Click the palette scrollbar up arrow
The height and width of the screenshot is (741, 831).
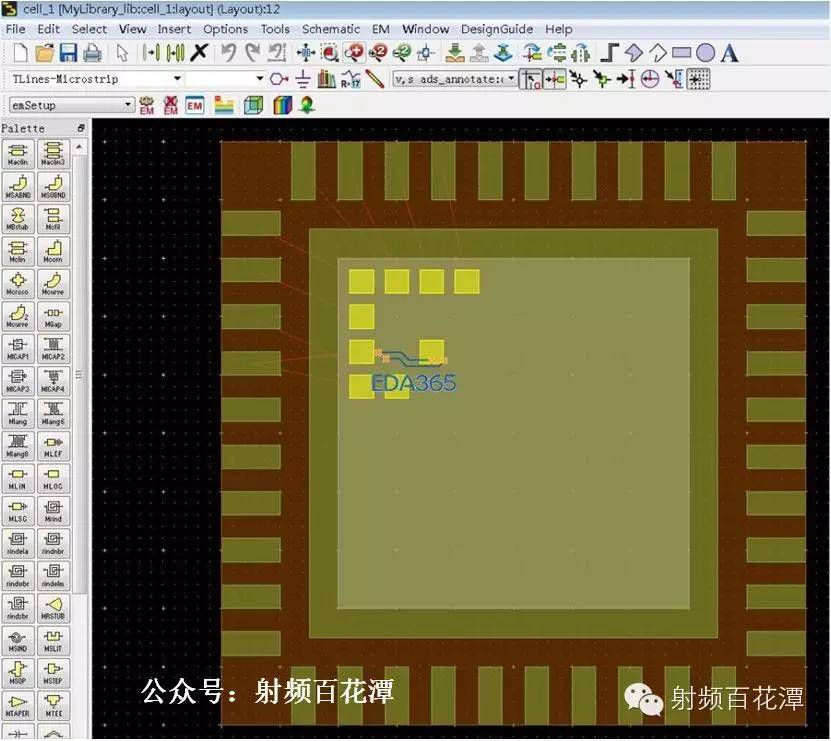pyautogui.click(x=79, y=147)
